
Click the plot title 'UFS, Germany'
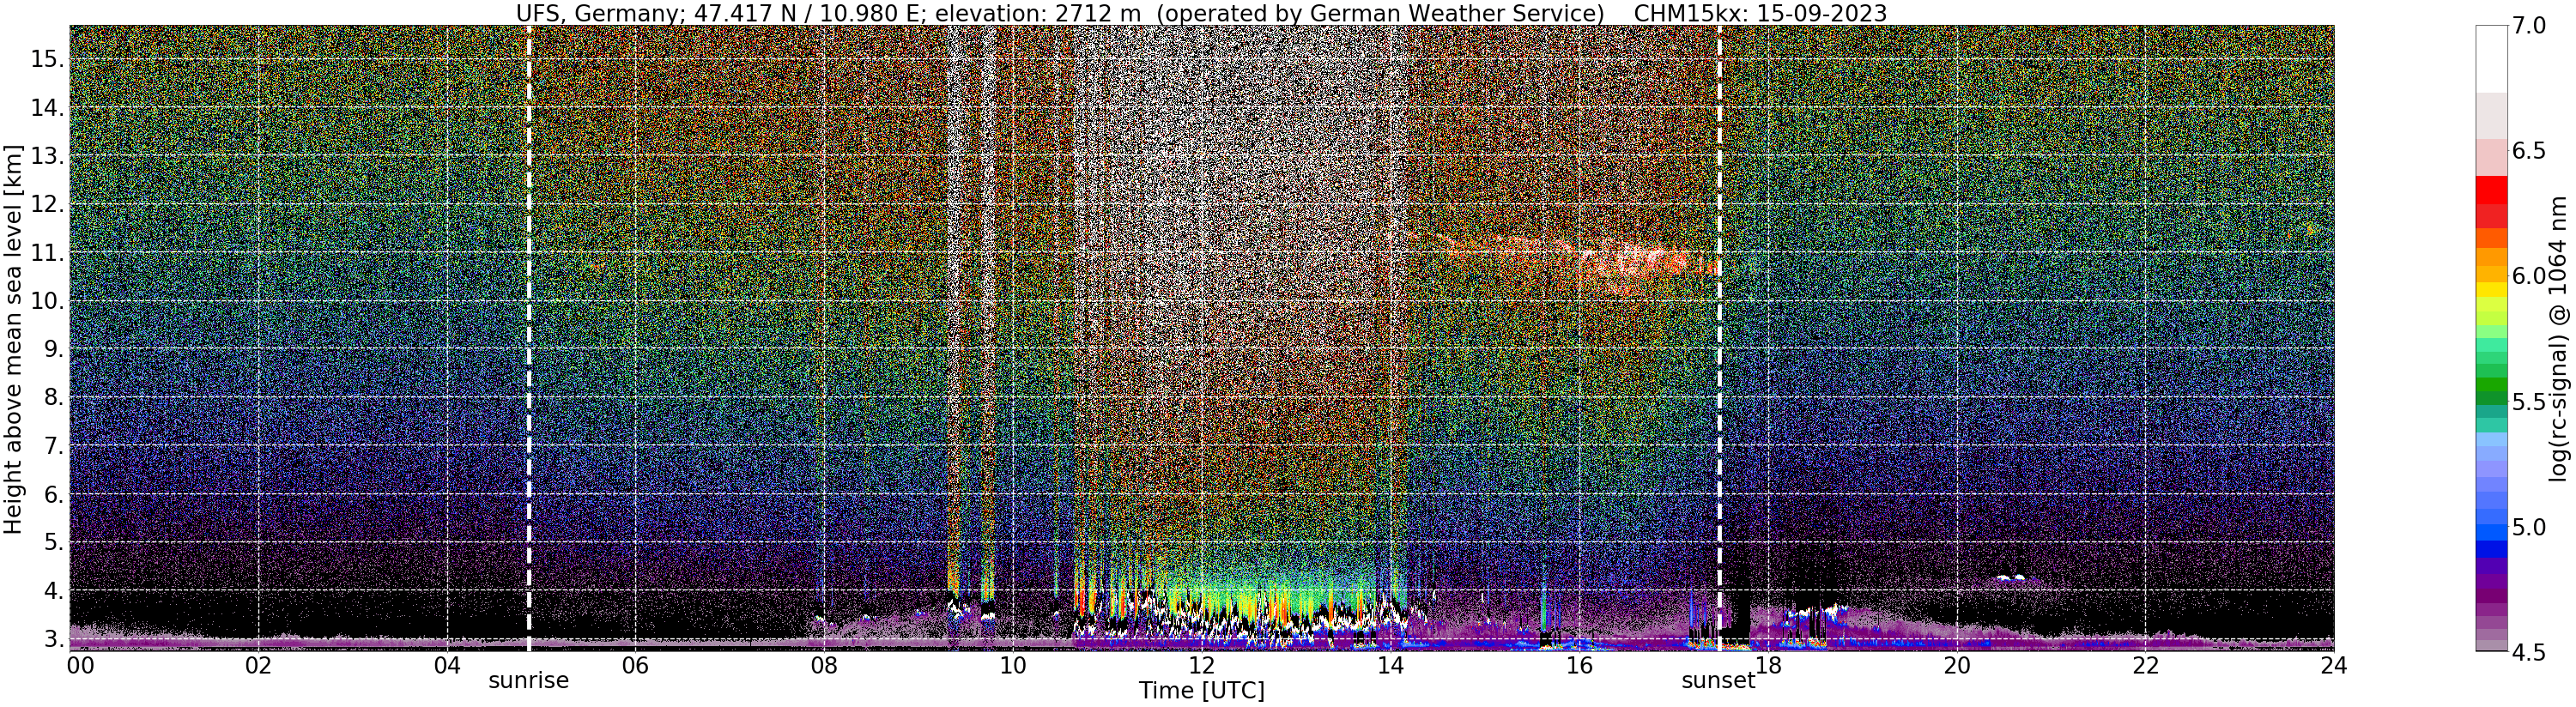tap(599, 13)
